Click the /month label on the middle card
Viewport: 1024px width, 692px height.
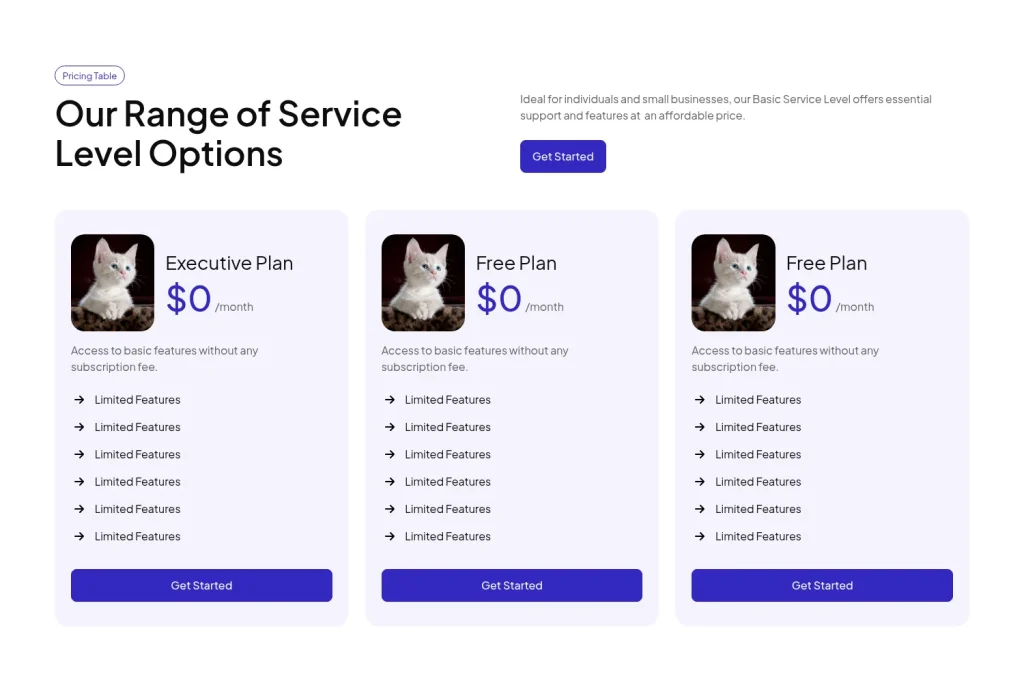(546, 307)
